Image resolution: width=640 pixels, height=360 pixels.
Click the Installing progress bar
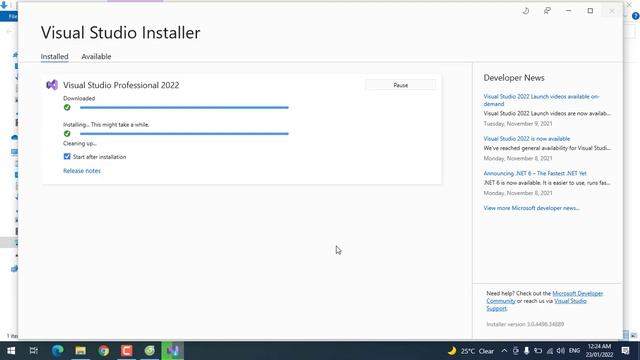point(184,133)
